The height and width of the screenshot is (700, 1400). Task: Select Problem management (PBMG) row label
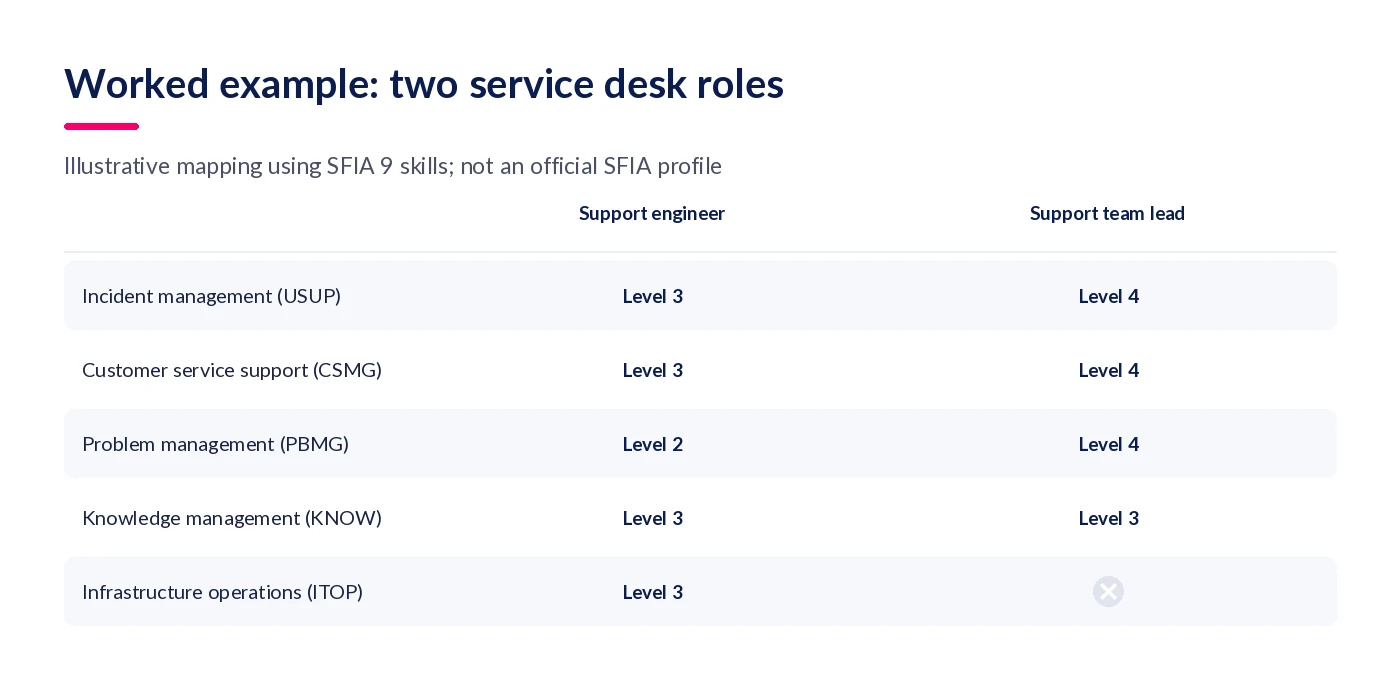click(215, 444)
